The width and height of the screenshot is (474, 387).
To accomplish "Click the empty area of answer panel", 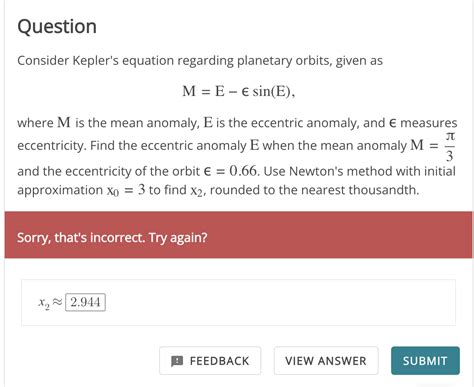I will click(x=280, y=302).
